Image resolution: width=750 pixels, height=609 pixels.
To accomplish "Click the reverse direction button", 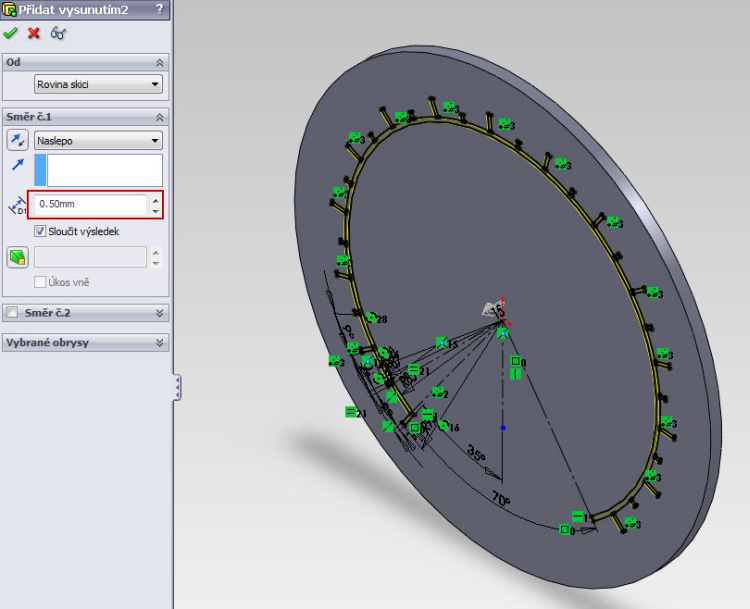I will 18,140.
